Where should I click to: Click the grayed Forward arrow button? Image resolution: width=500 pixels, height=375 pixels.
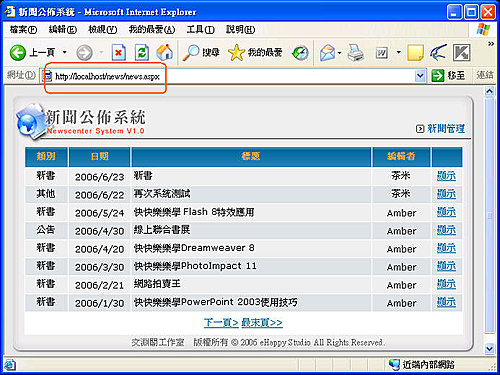(84, 53)
